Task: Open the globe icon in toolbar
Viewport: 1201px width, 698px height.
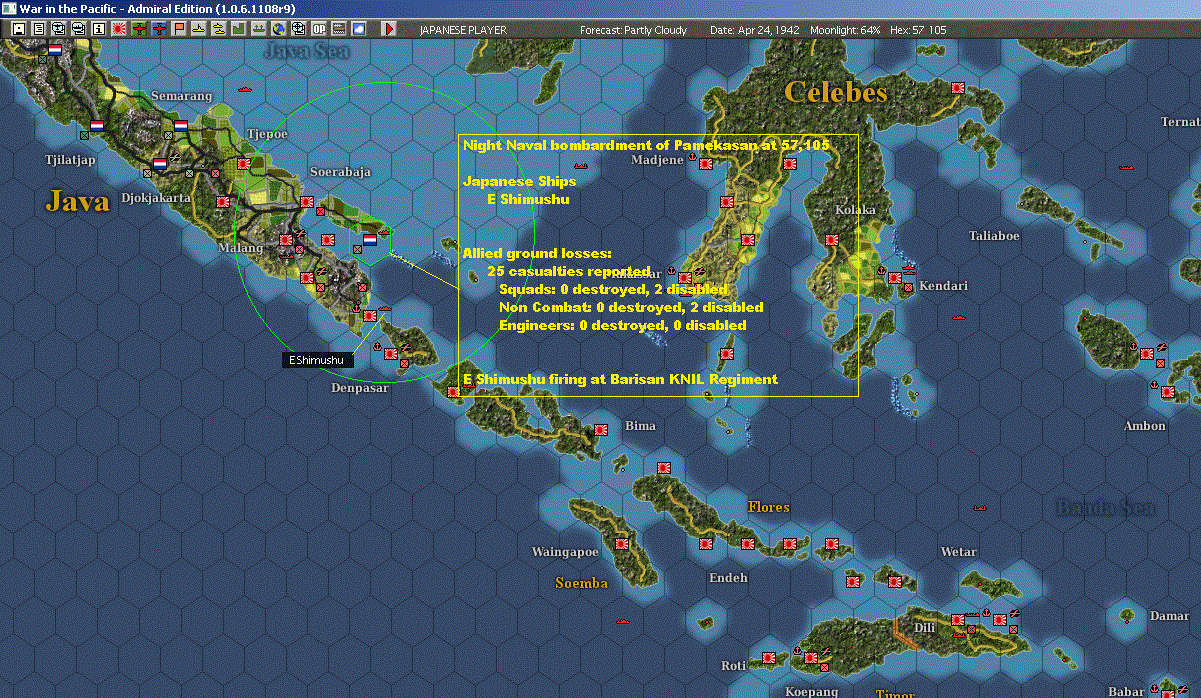Action: click(x=278, y=29)
